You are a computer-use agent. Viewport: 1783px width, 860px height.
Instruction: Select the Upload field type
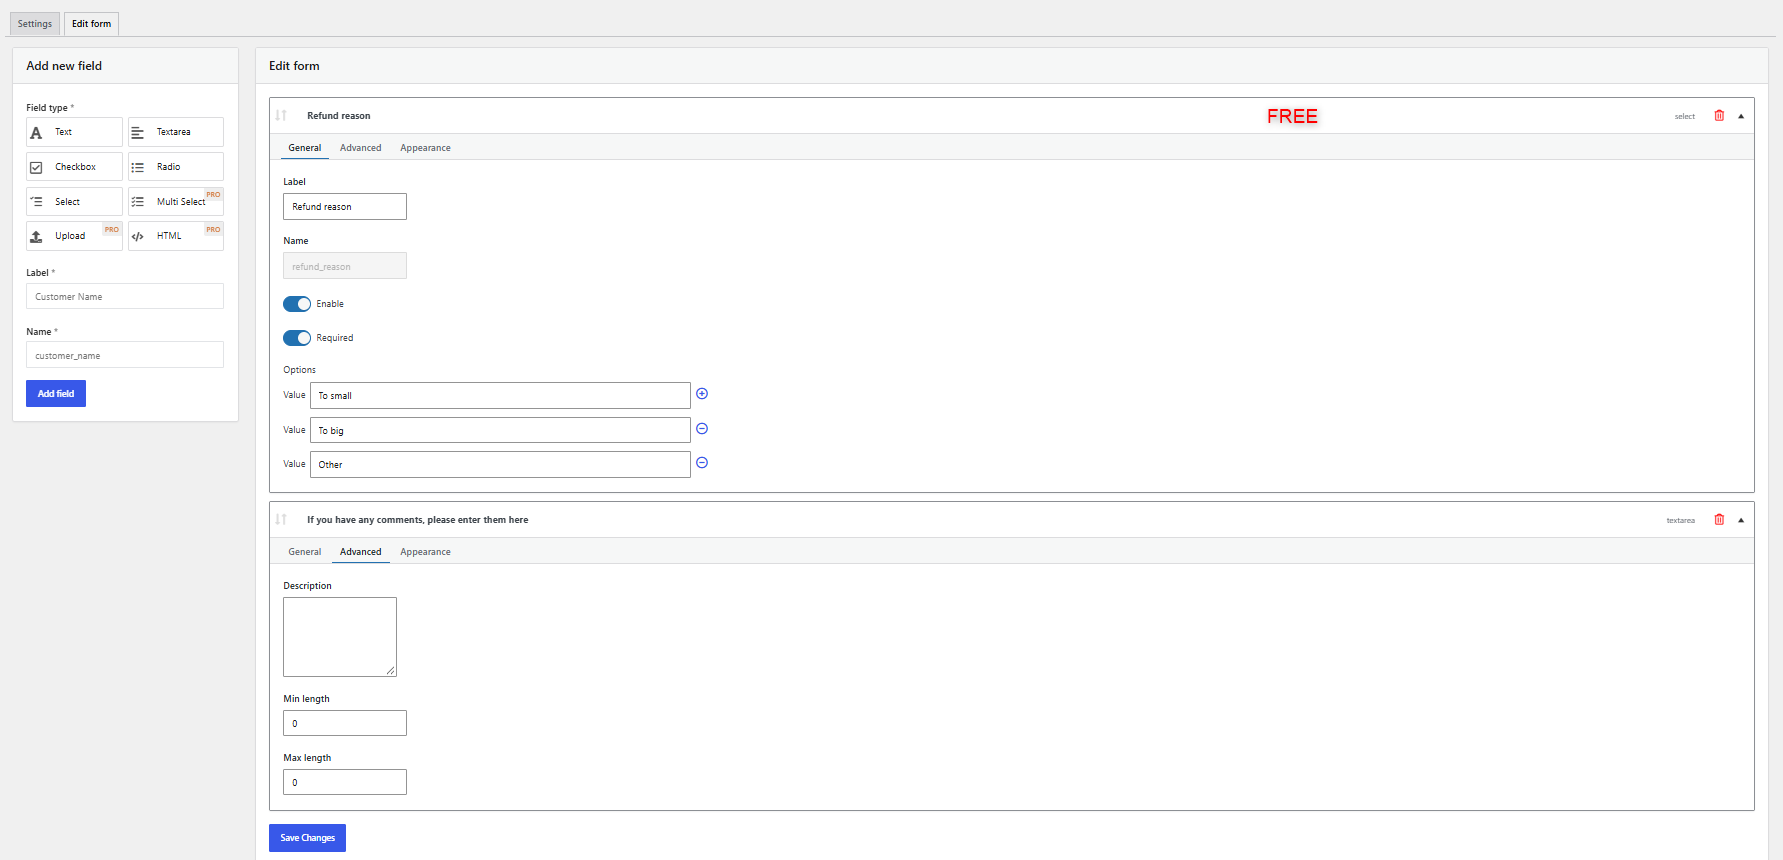pyautogui.click(x=74, y=236)
